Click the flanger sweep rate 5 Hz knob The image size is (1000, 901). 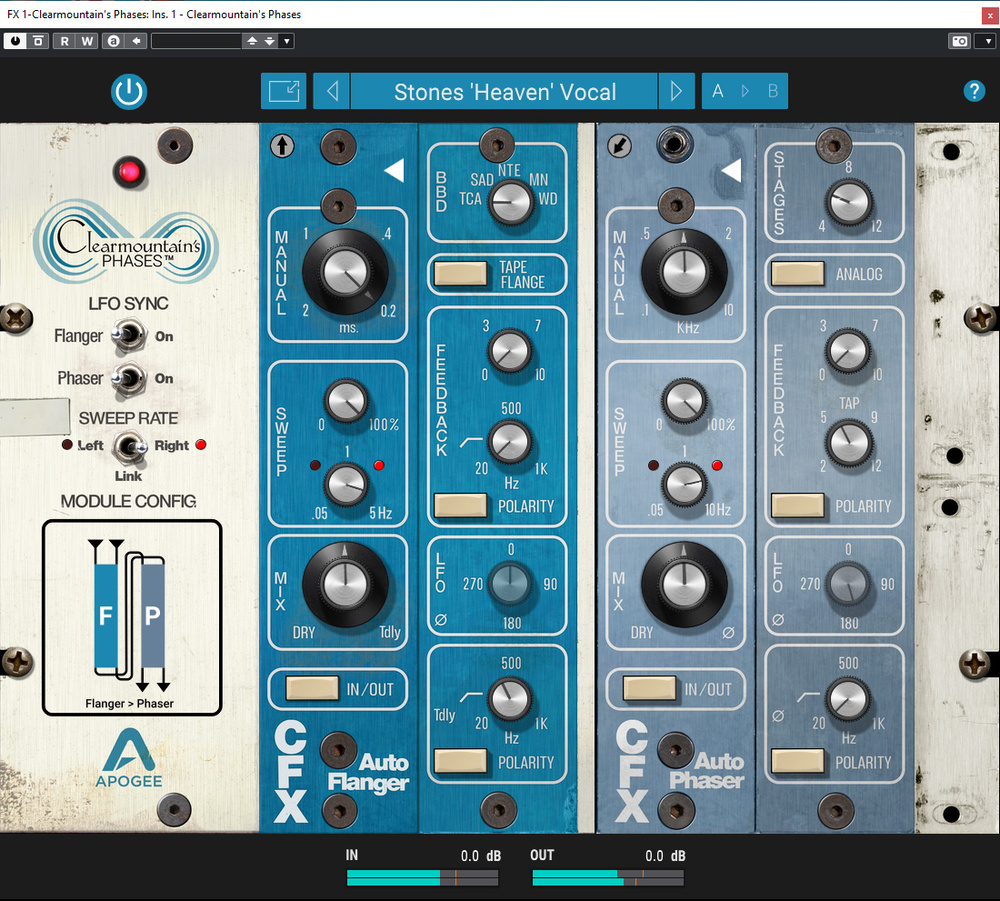coord(346,485)
